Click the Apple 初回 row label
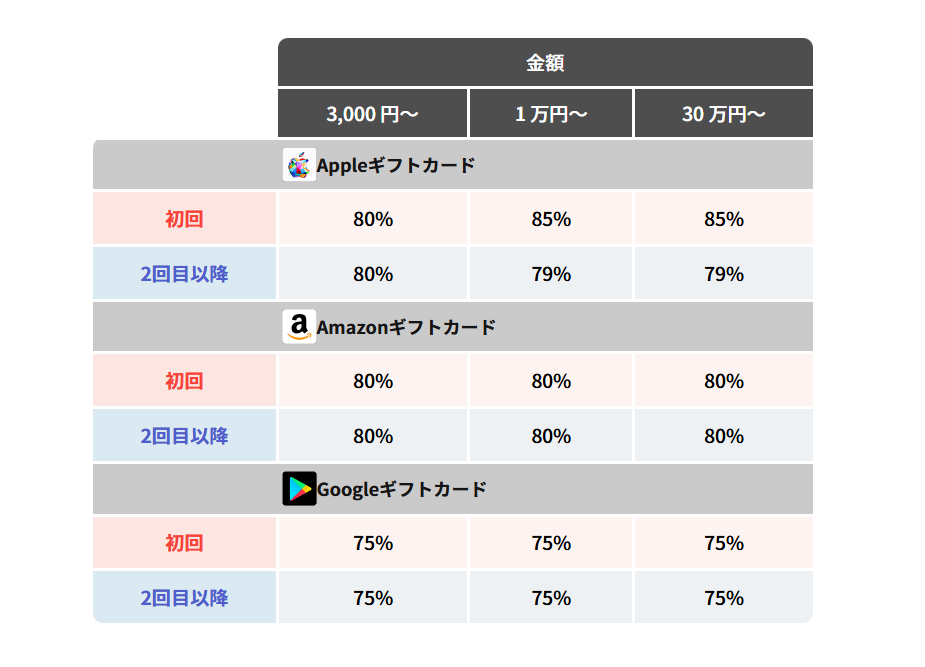 pos(184,218)
